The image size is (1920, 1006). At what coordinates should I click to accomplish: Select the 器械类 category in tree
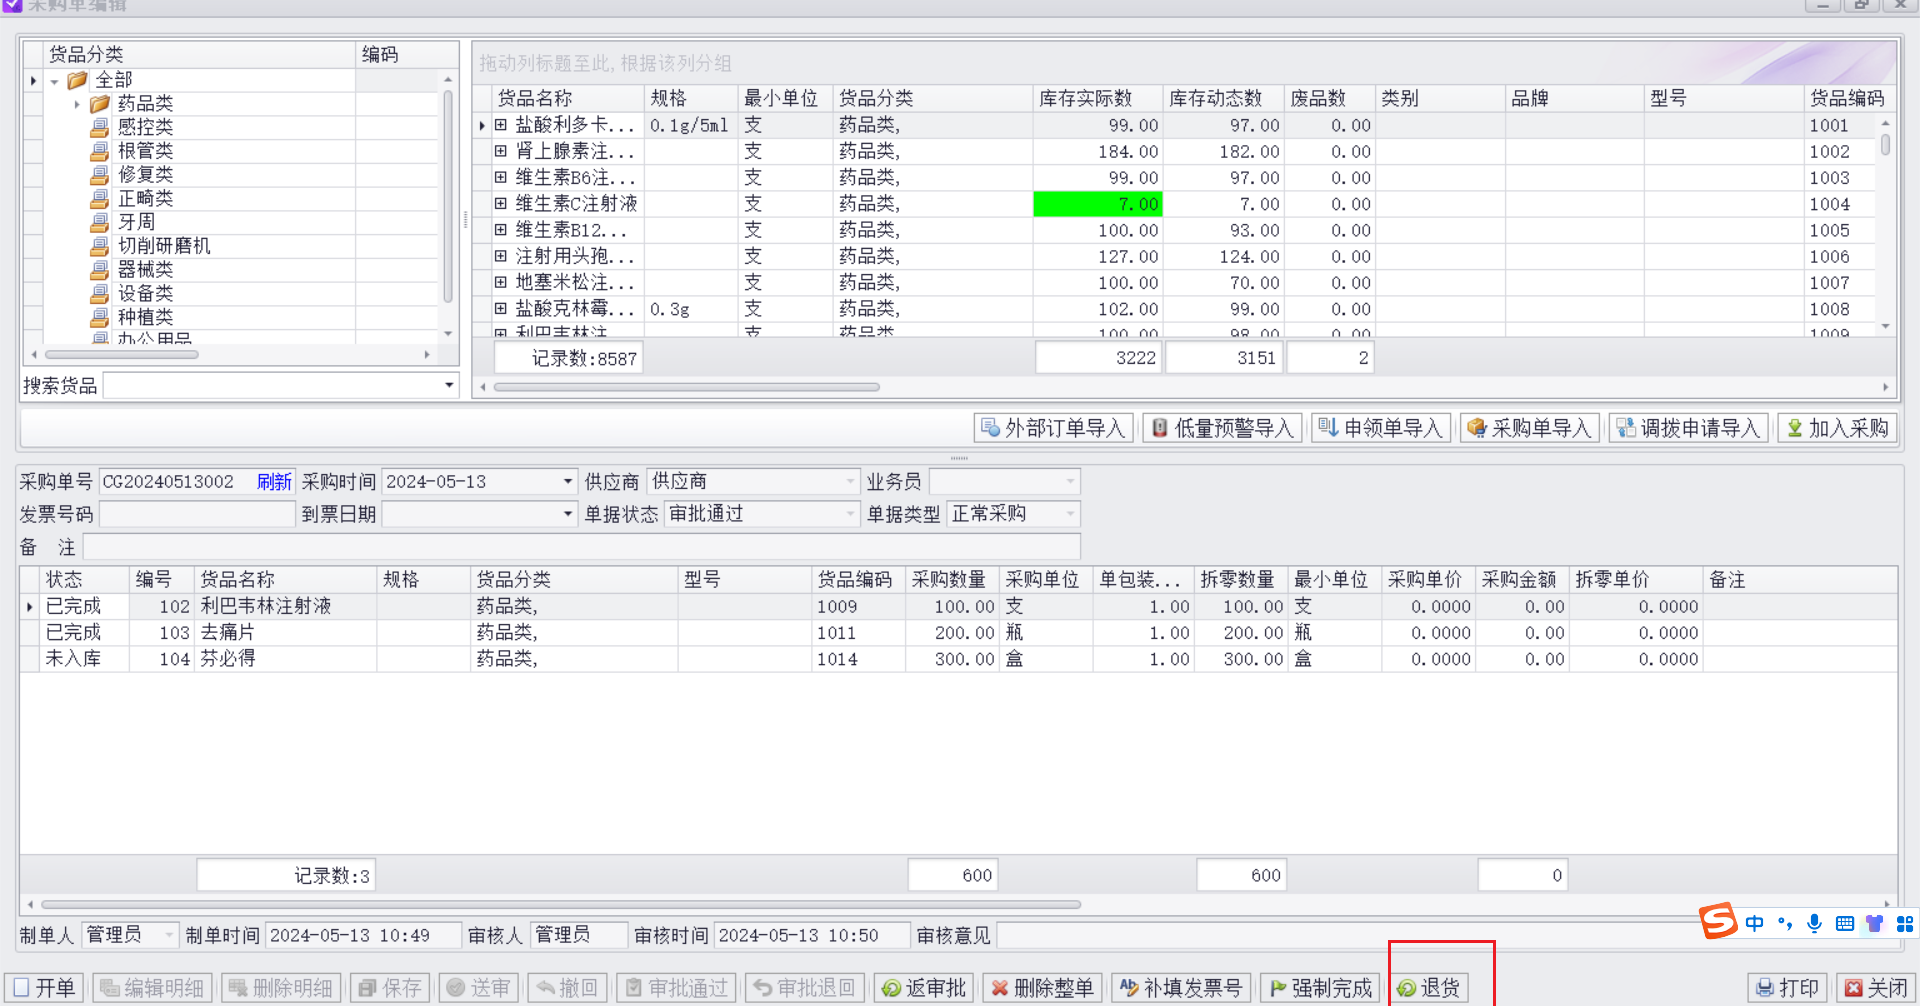pos(145,270)
